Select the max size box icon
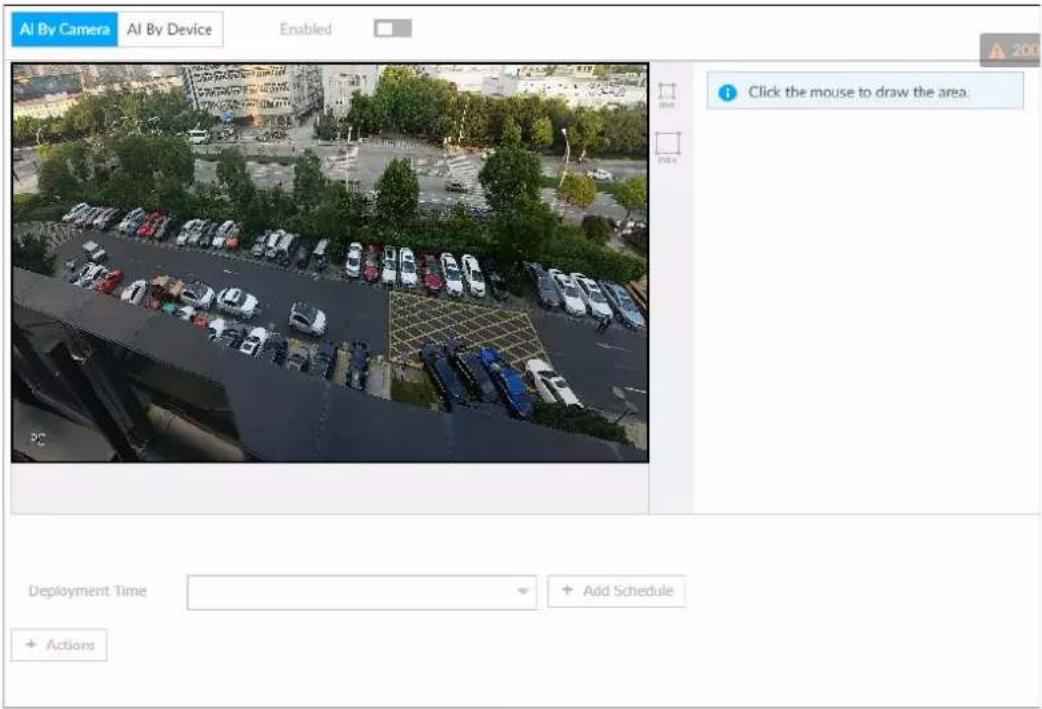This screenshot has height=709, width=1042. point(667,147)
